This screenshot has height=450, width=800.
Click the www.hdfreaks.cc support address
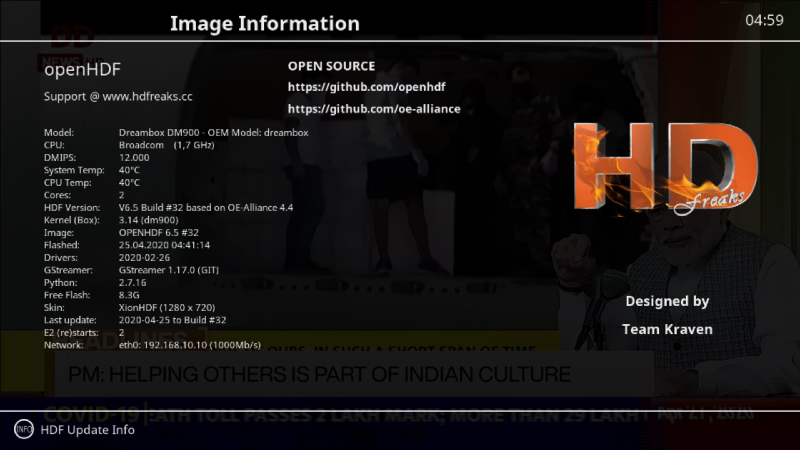147,97
